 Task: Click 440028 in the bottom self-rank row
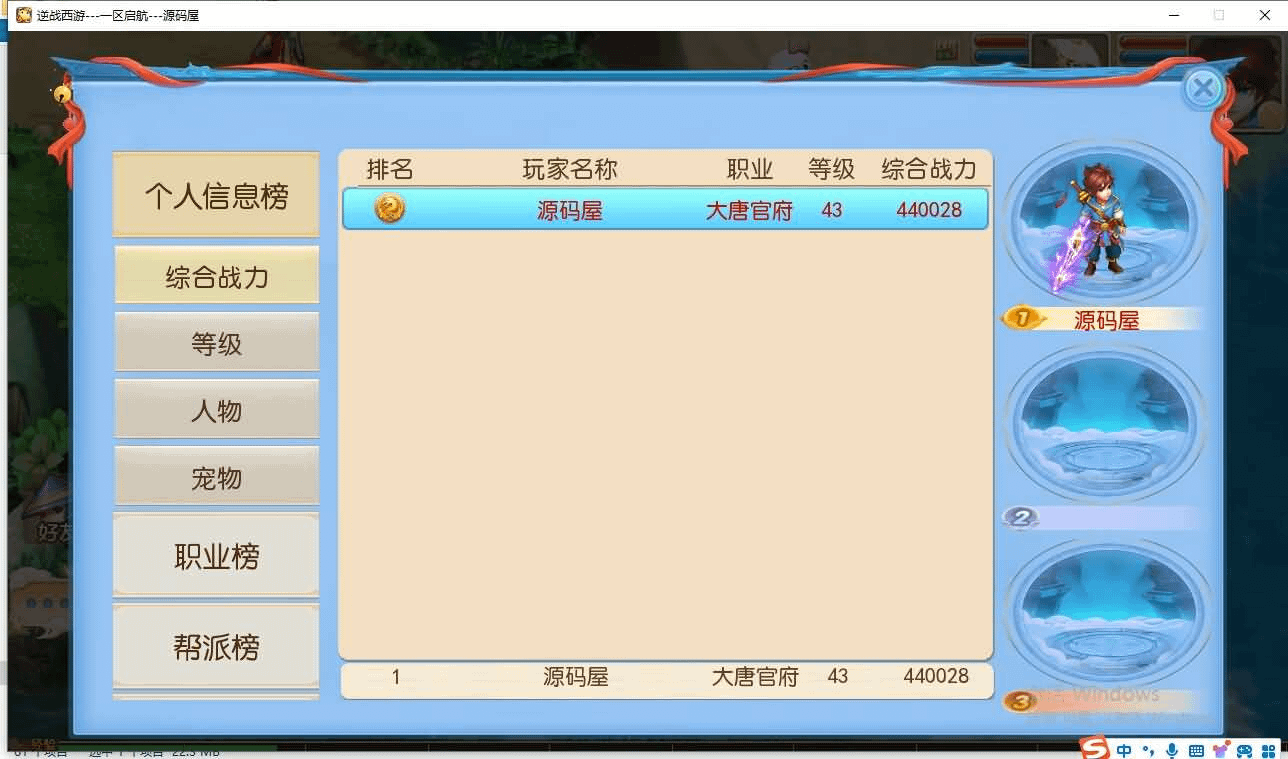(936, 676)
